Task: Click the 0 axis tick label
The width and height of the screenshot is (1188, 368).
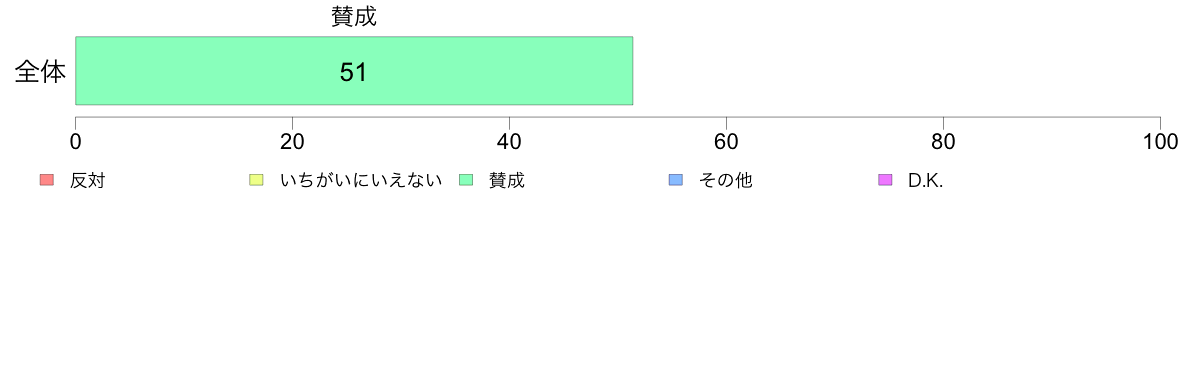Action: point(76,142)
